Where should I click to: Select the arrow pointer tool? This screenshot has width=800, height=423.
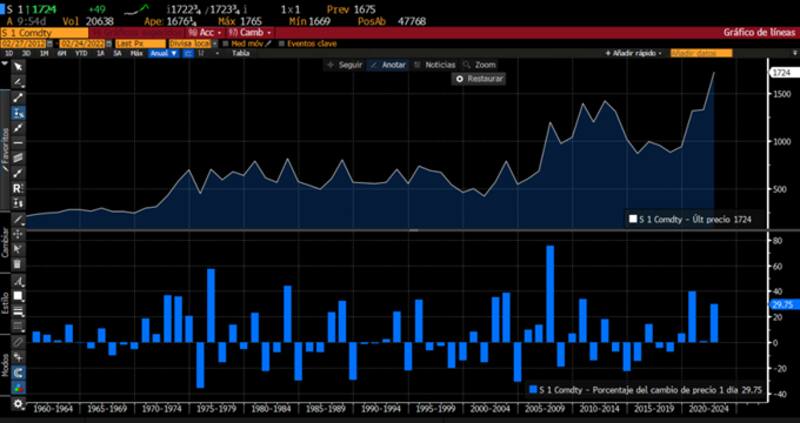point(18,66)
